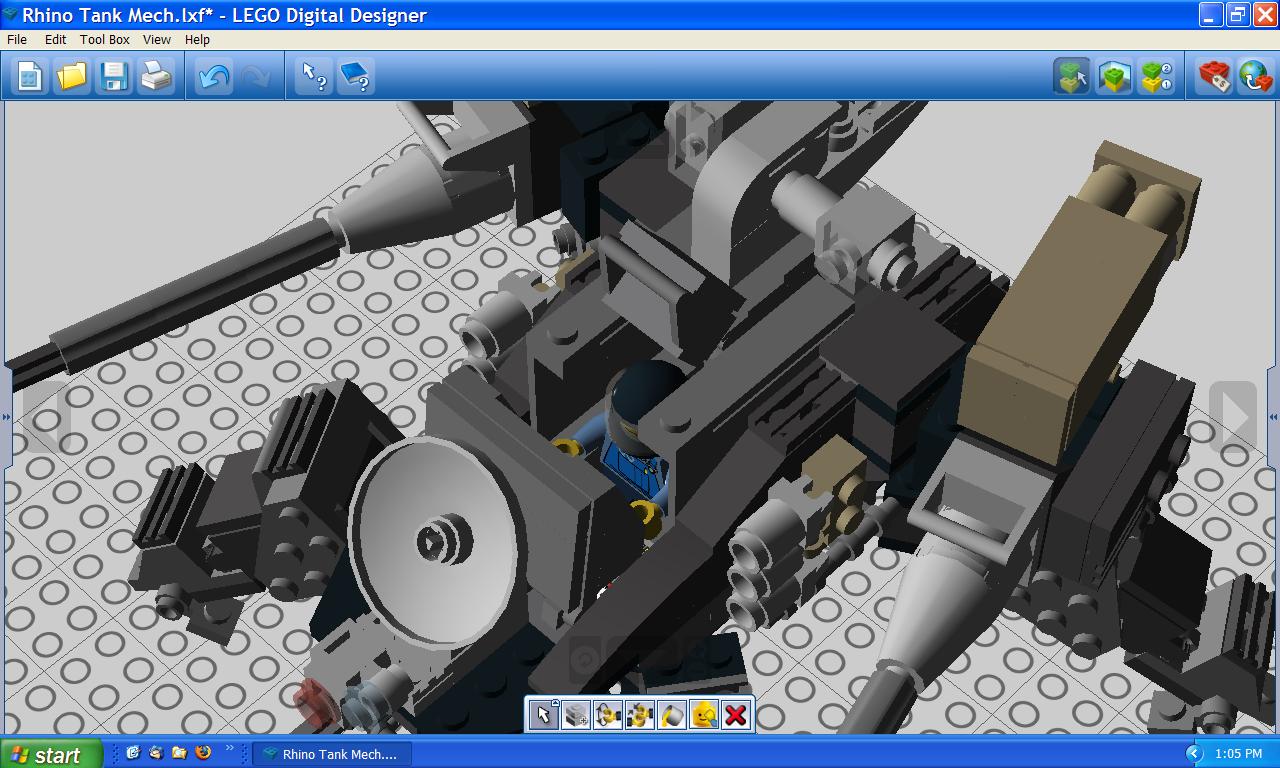This screenshot has height=768, width=1280.
Task: Expand the left side panel
Action: coord(6,417)
